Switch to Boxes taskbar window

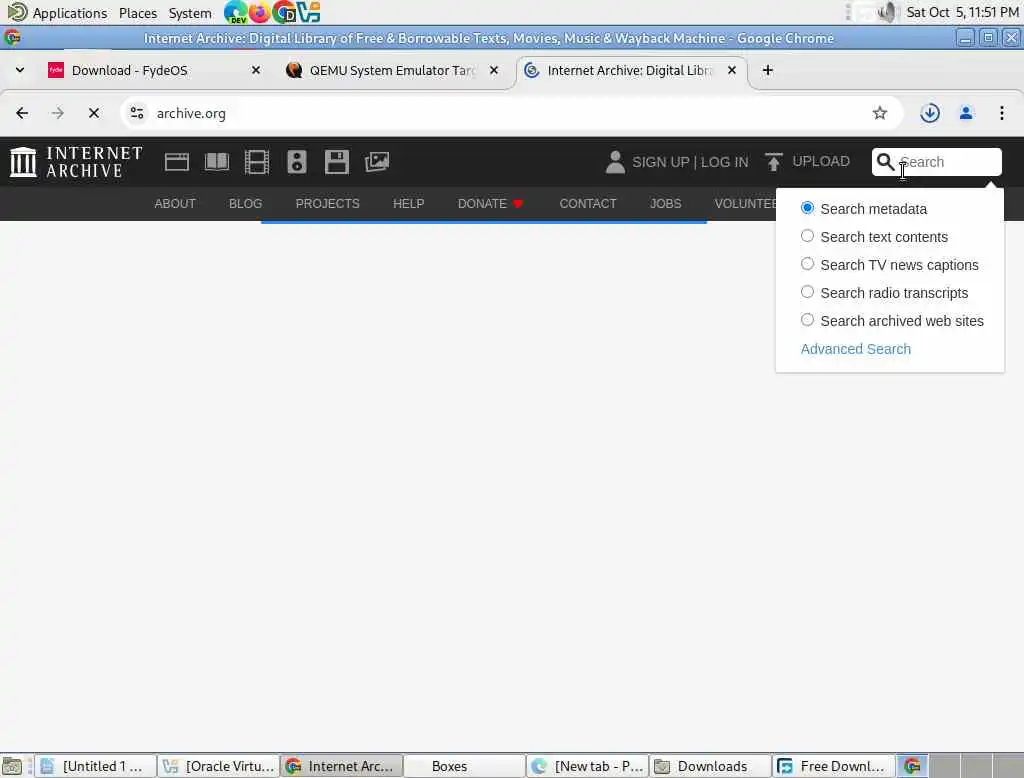[x=464, y=766]
